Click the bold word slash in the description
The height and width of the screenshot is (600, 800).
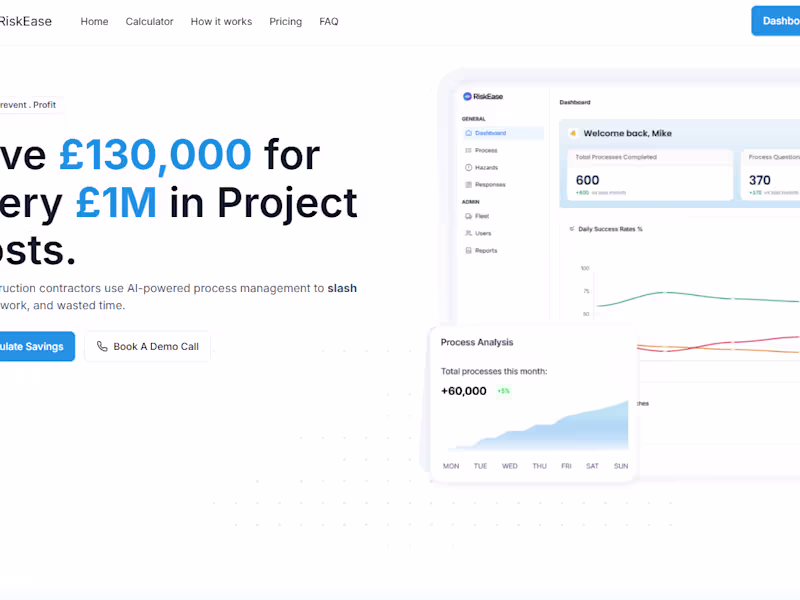click(342, 288)
